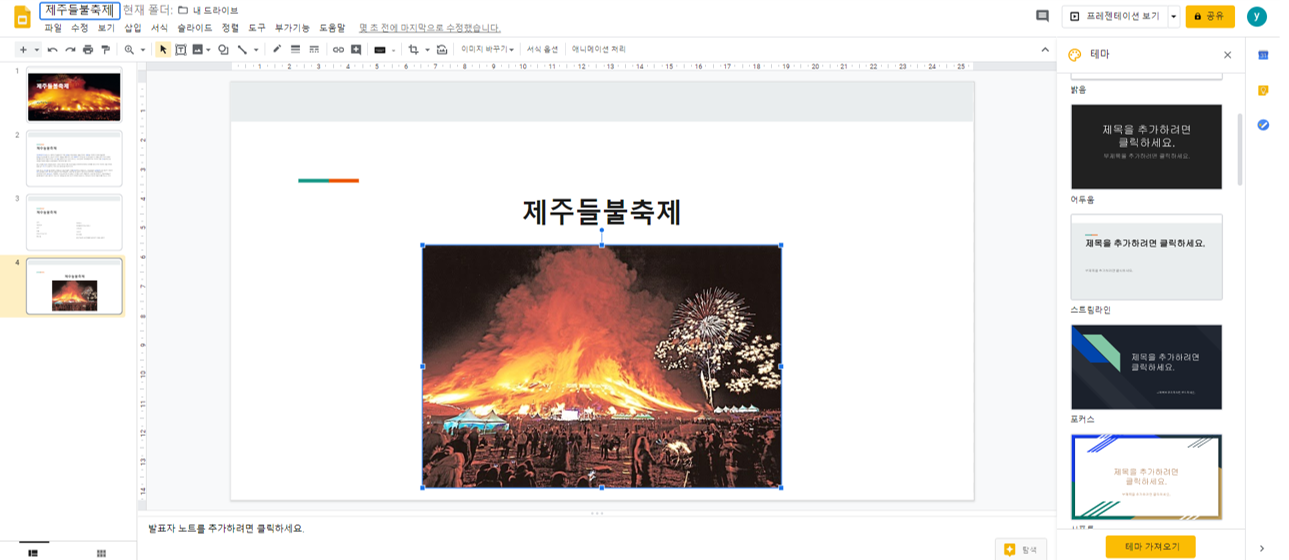1289x560 pixels.
Task: Open the 수정 menu
Action: [80, 28]
